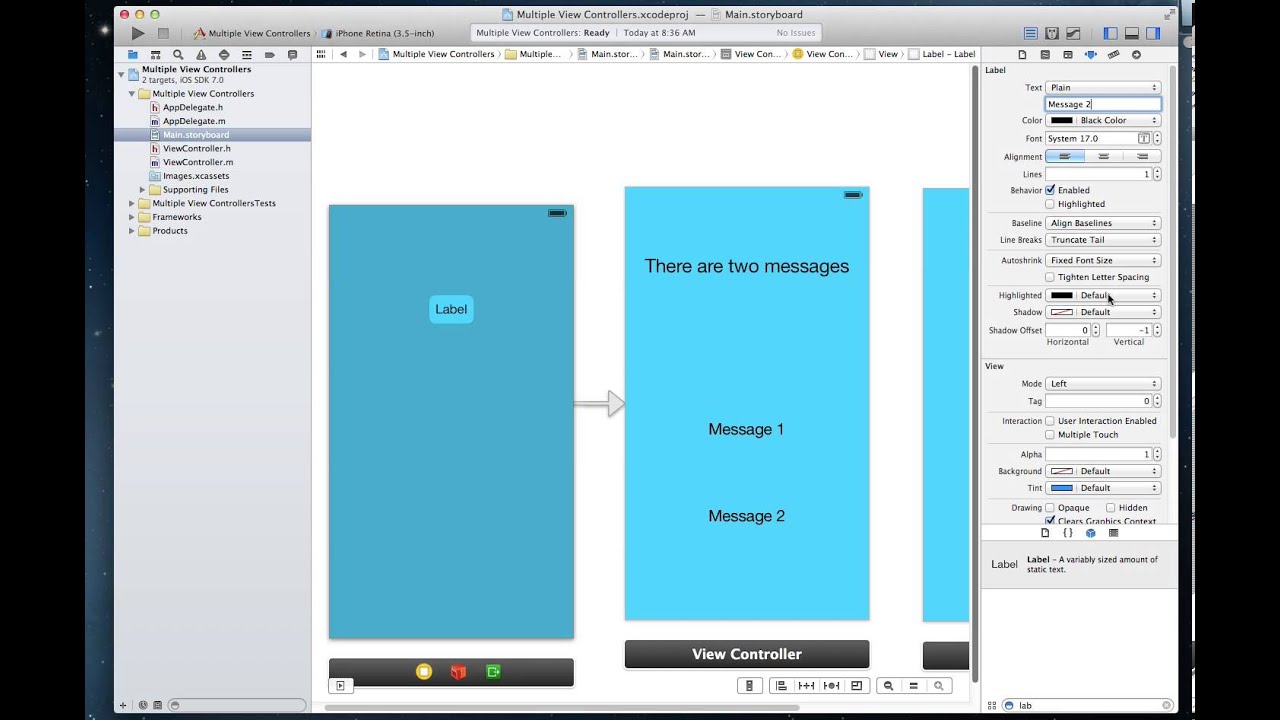1280x720 pixels.
Task: Open the Baseline Align Baselines dropdown
Action: point(1103,223)
